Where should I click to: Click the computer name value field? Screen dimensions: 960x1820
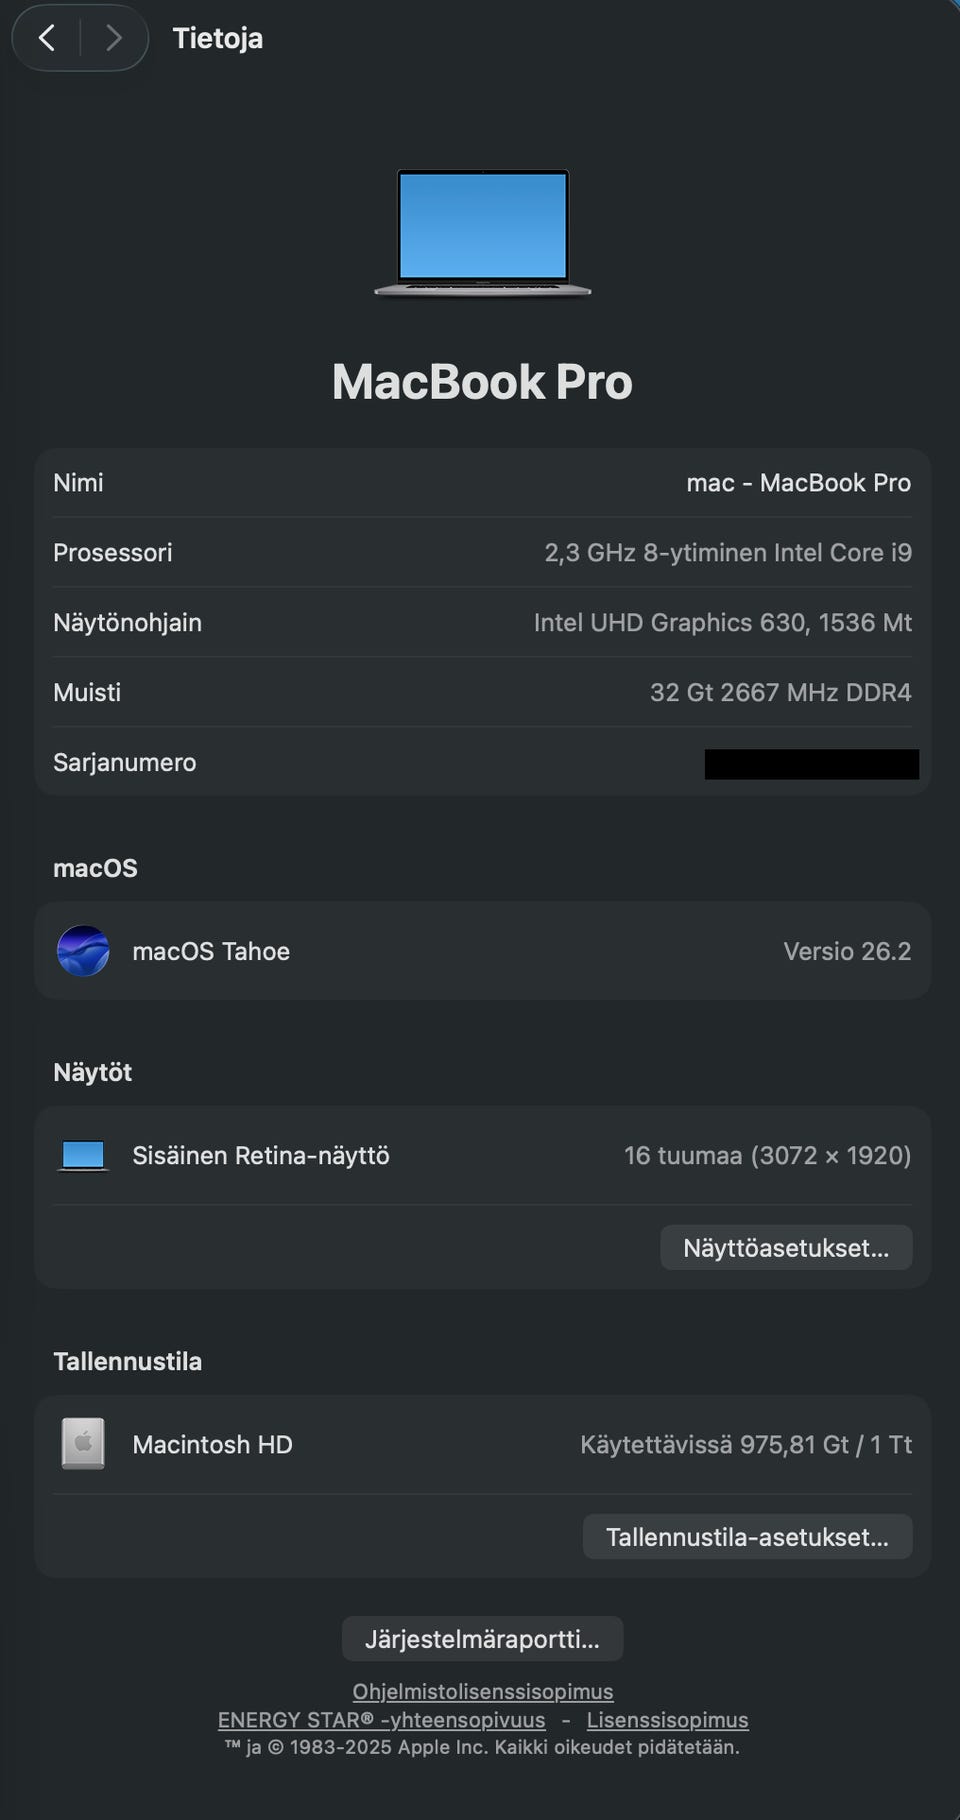point(798,483)
